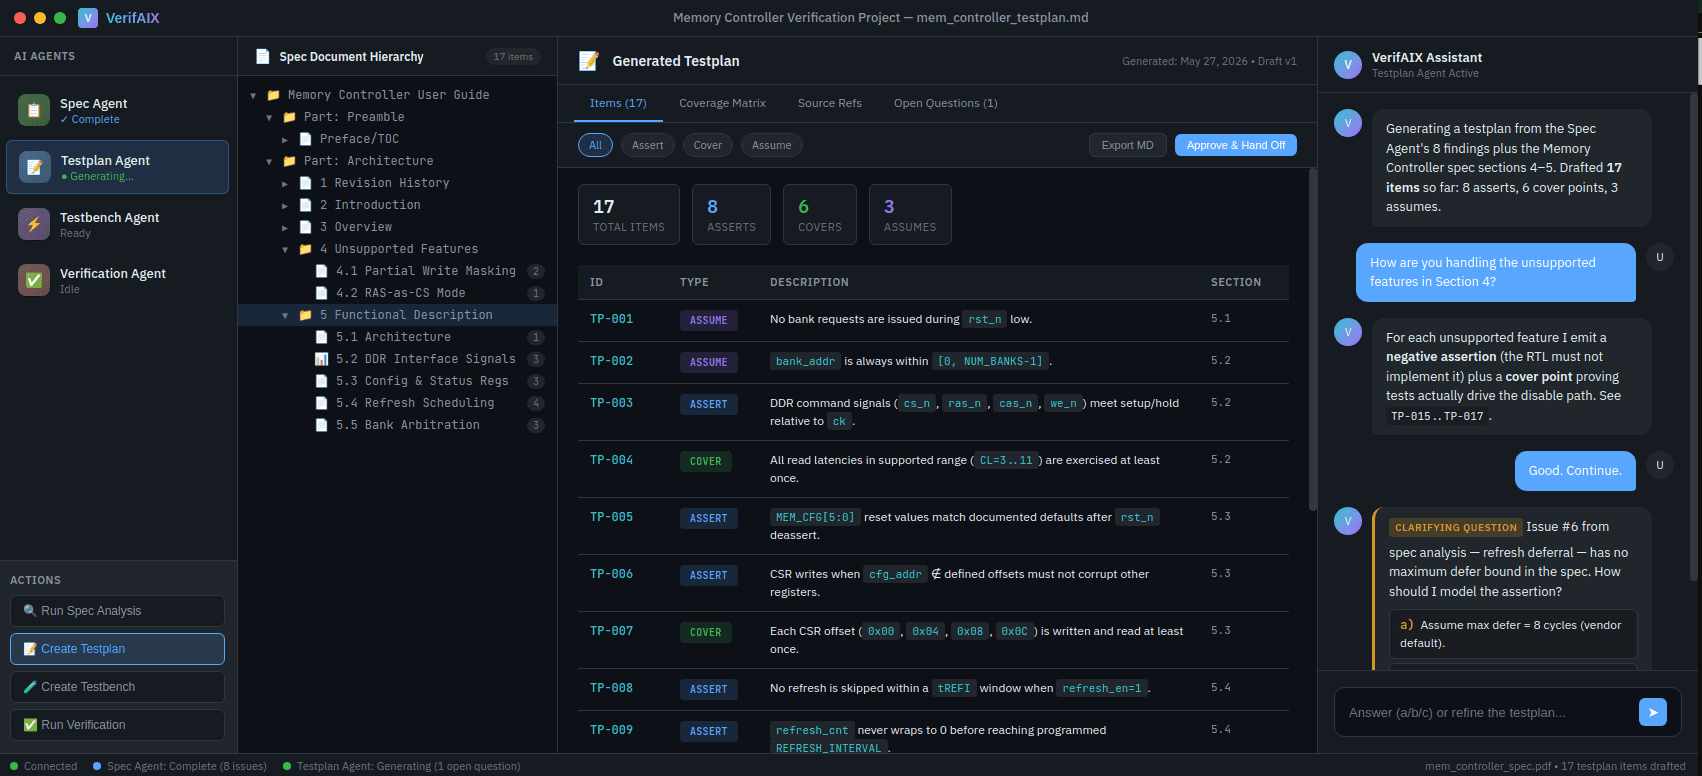The height and width of the screenshot is (776, 1702).
Task: Select the Verification Agent checkmark icon
Action: (34, 280)
